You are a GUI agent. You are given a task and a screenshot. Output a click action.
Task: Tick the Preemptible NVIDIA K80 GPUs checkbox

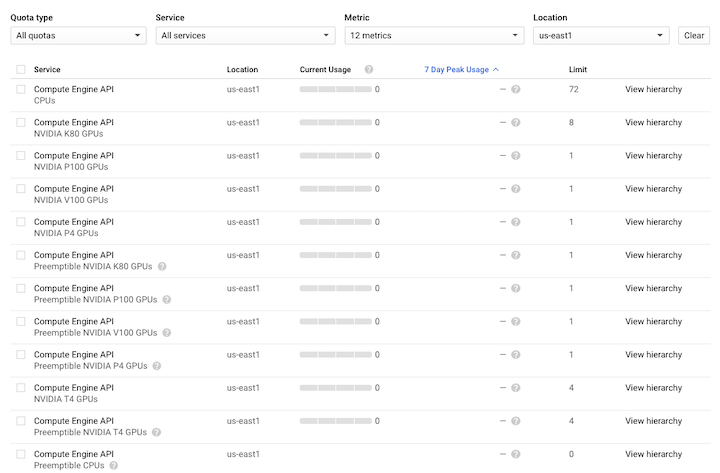click(x=21, y=255)
